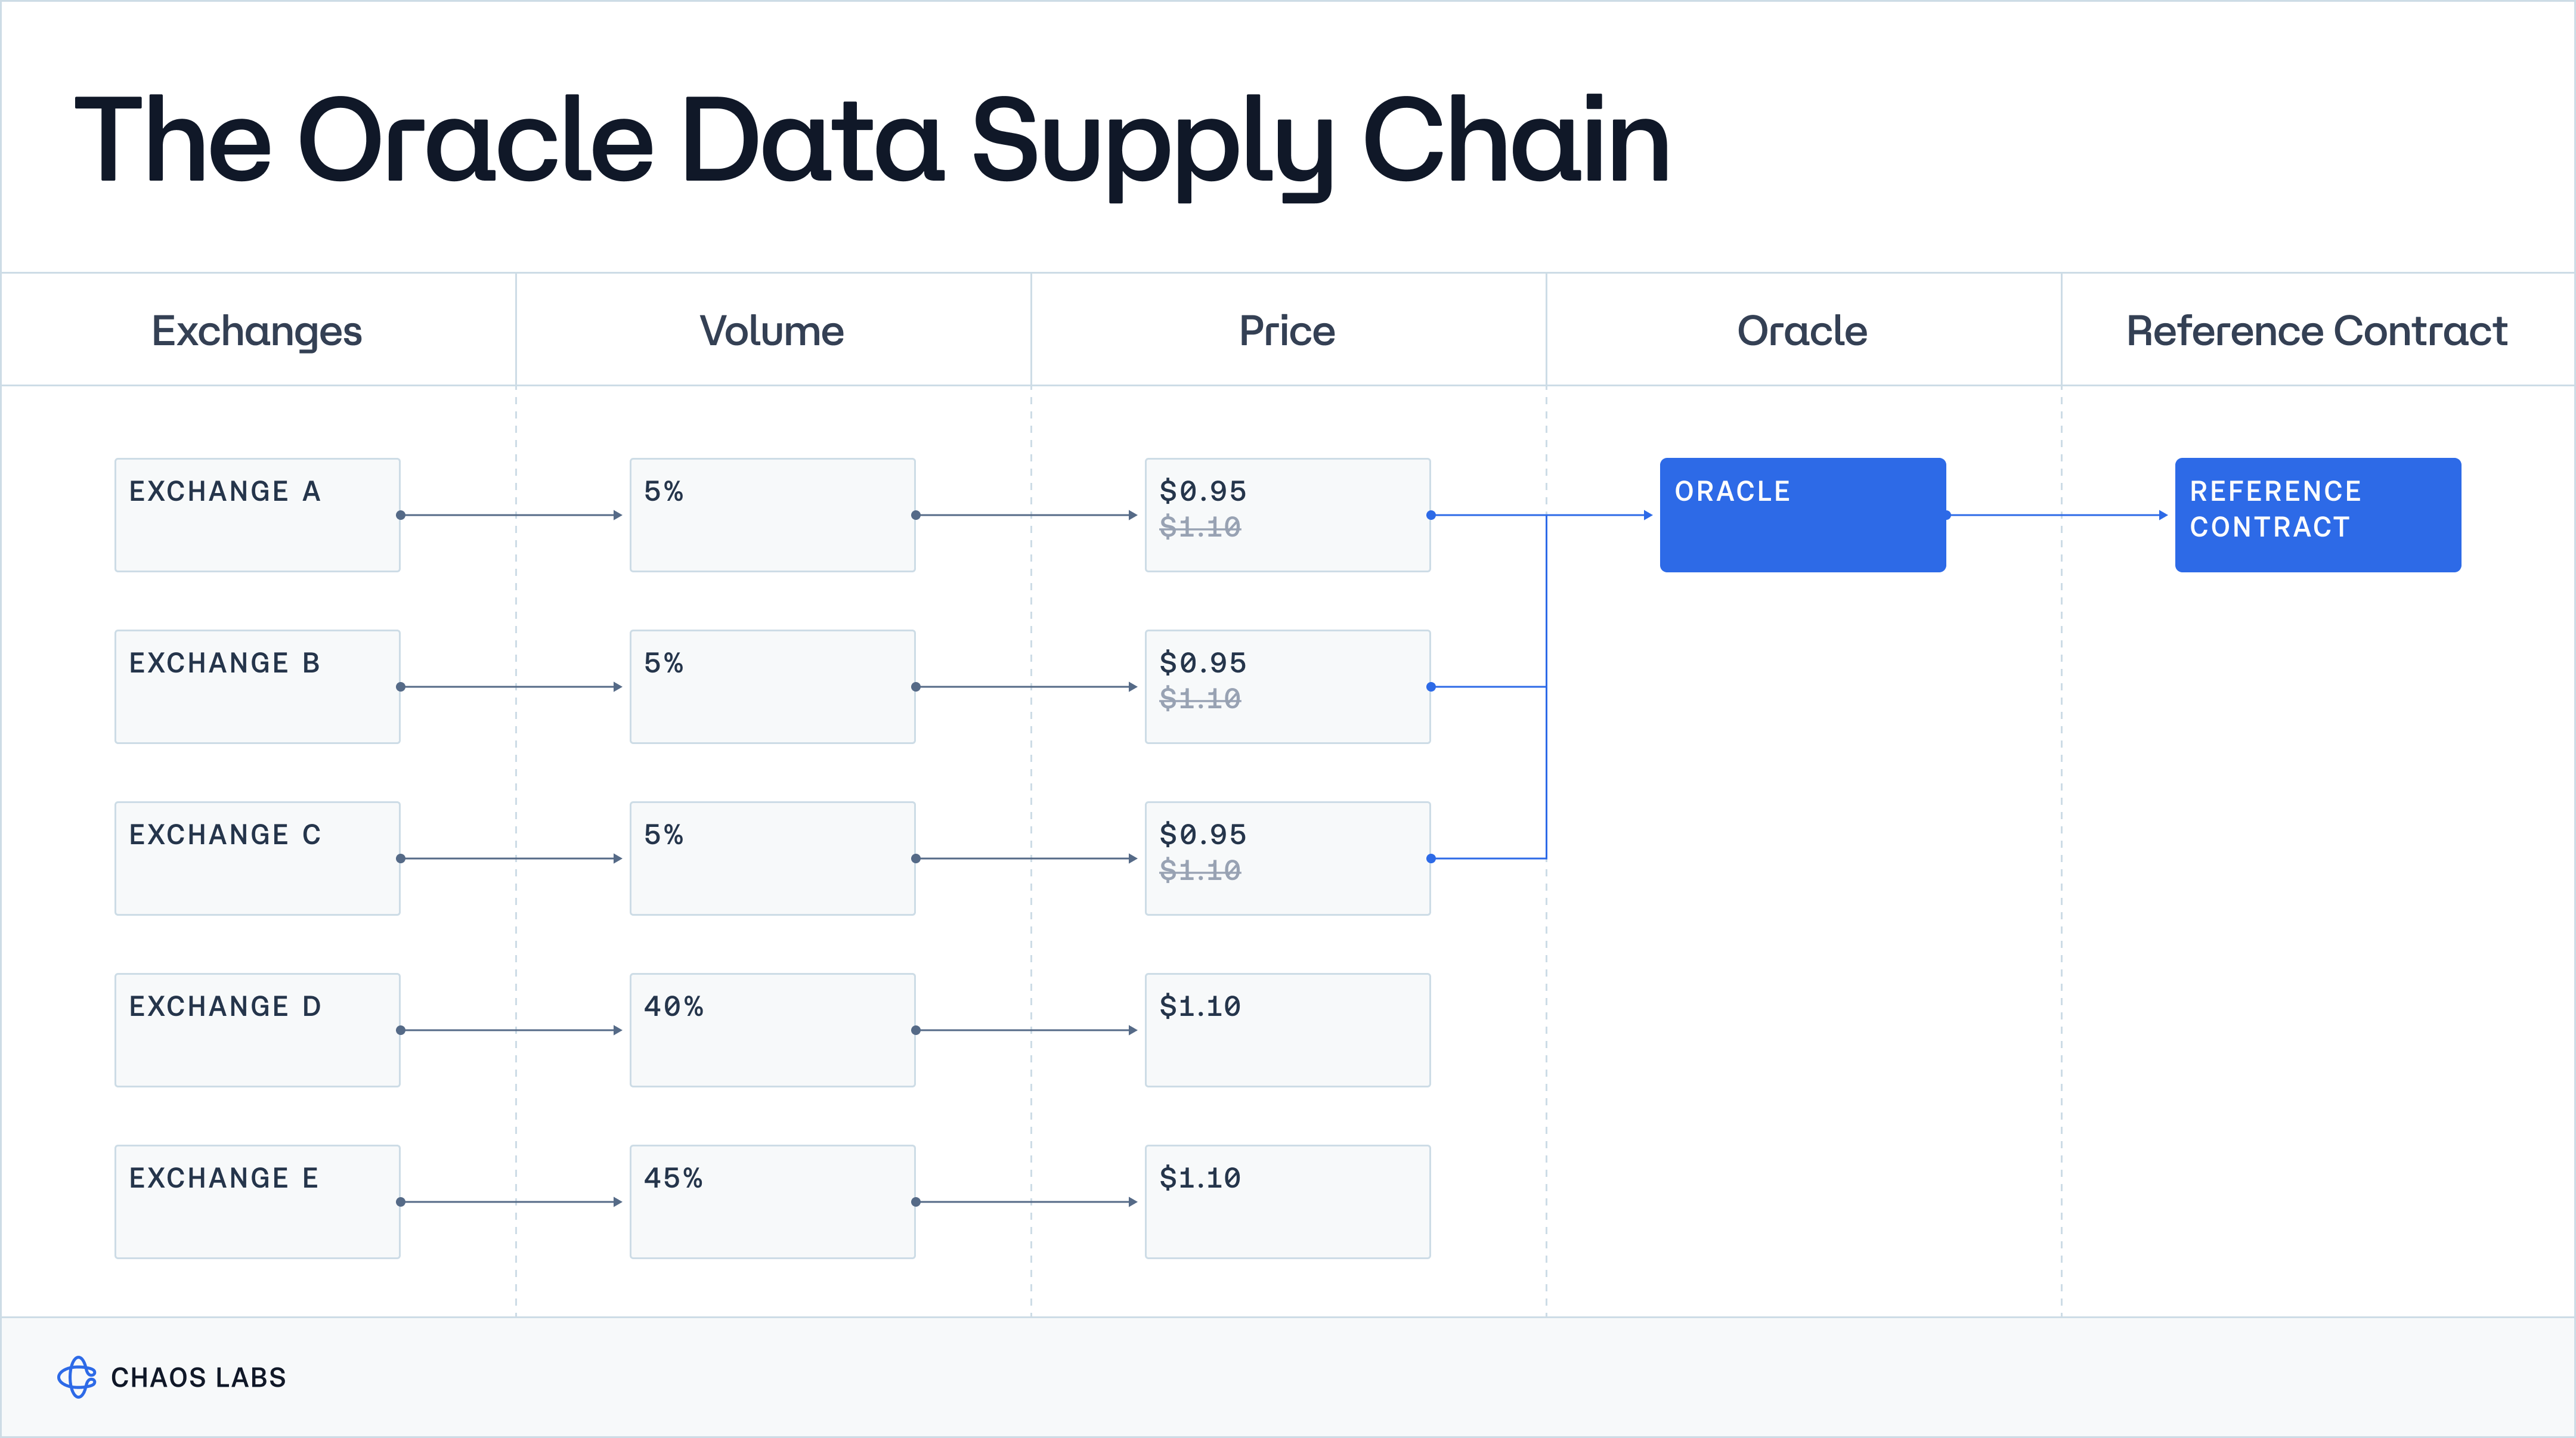Select the Exchange A box
Image resolution: width=2576 pixels, height=1438 pixels.
(x=257, y=515)
